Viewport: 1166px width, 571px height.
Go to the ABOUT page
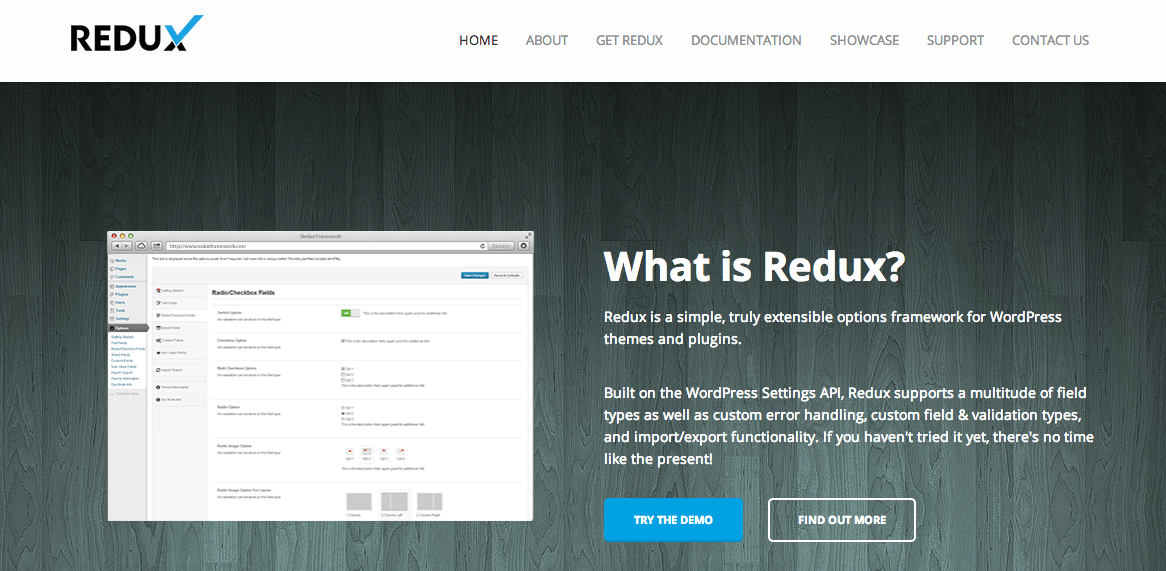pos(547,40)
